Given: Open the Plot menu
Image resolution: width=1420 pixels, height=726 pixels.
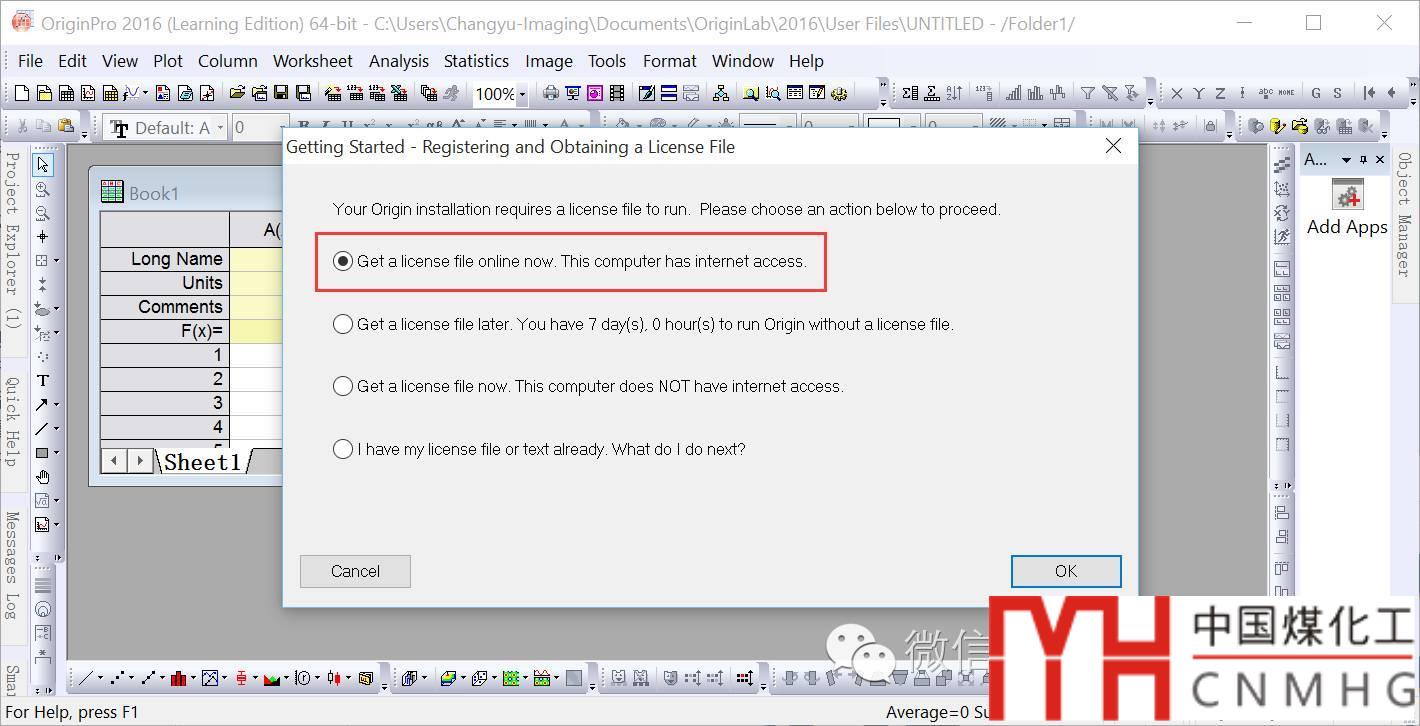Looking at the screenshot, I should 167,61.
